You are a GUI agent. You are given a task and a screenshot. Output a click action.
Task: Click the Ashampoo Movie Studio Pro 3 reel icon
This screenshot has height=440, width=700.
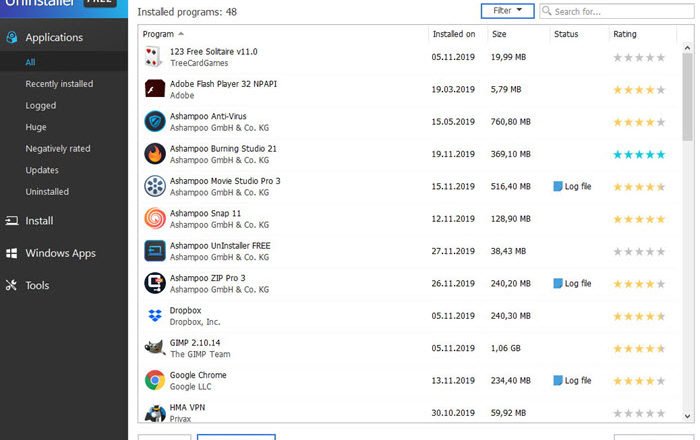click(154, 186)
